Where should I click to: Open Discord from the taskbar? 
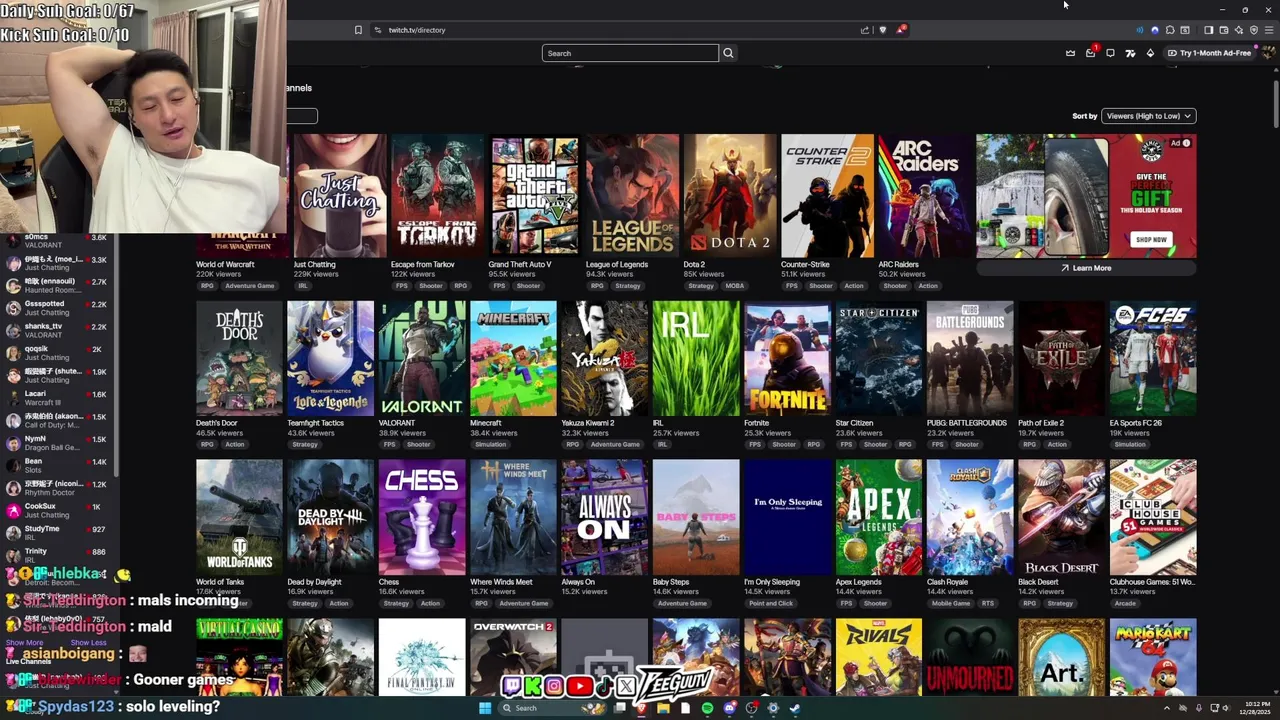click(x=730, y=708)
